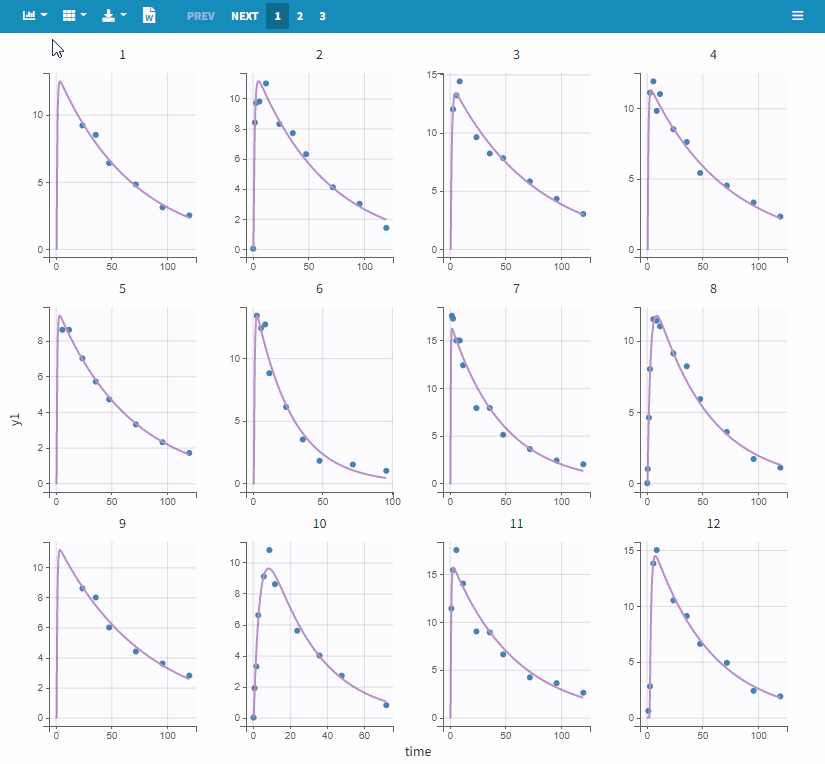Go to the NEXT page
Screen dimensions: 825x764
coord(244,16)
